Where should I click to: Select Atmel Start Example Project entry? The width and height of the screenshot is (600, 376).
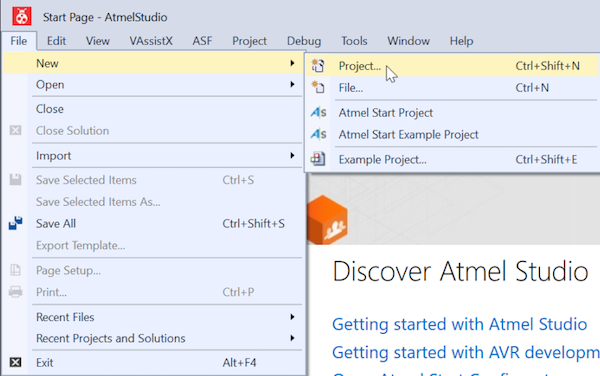click(x=452, y=134)
